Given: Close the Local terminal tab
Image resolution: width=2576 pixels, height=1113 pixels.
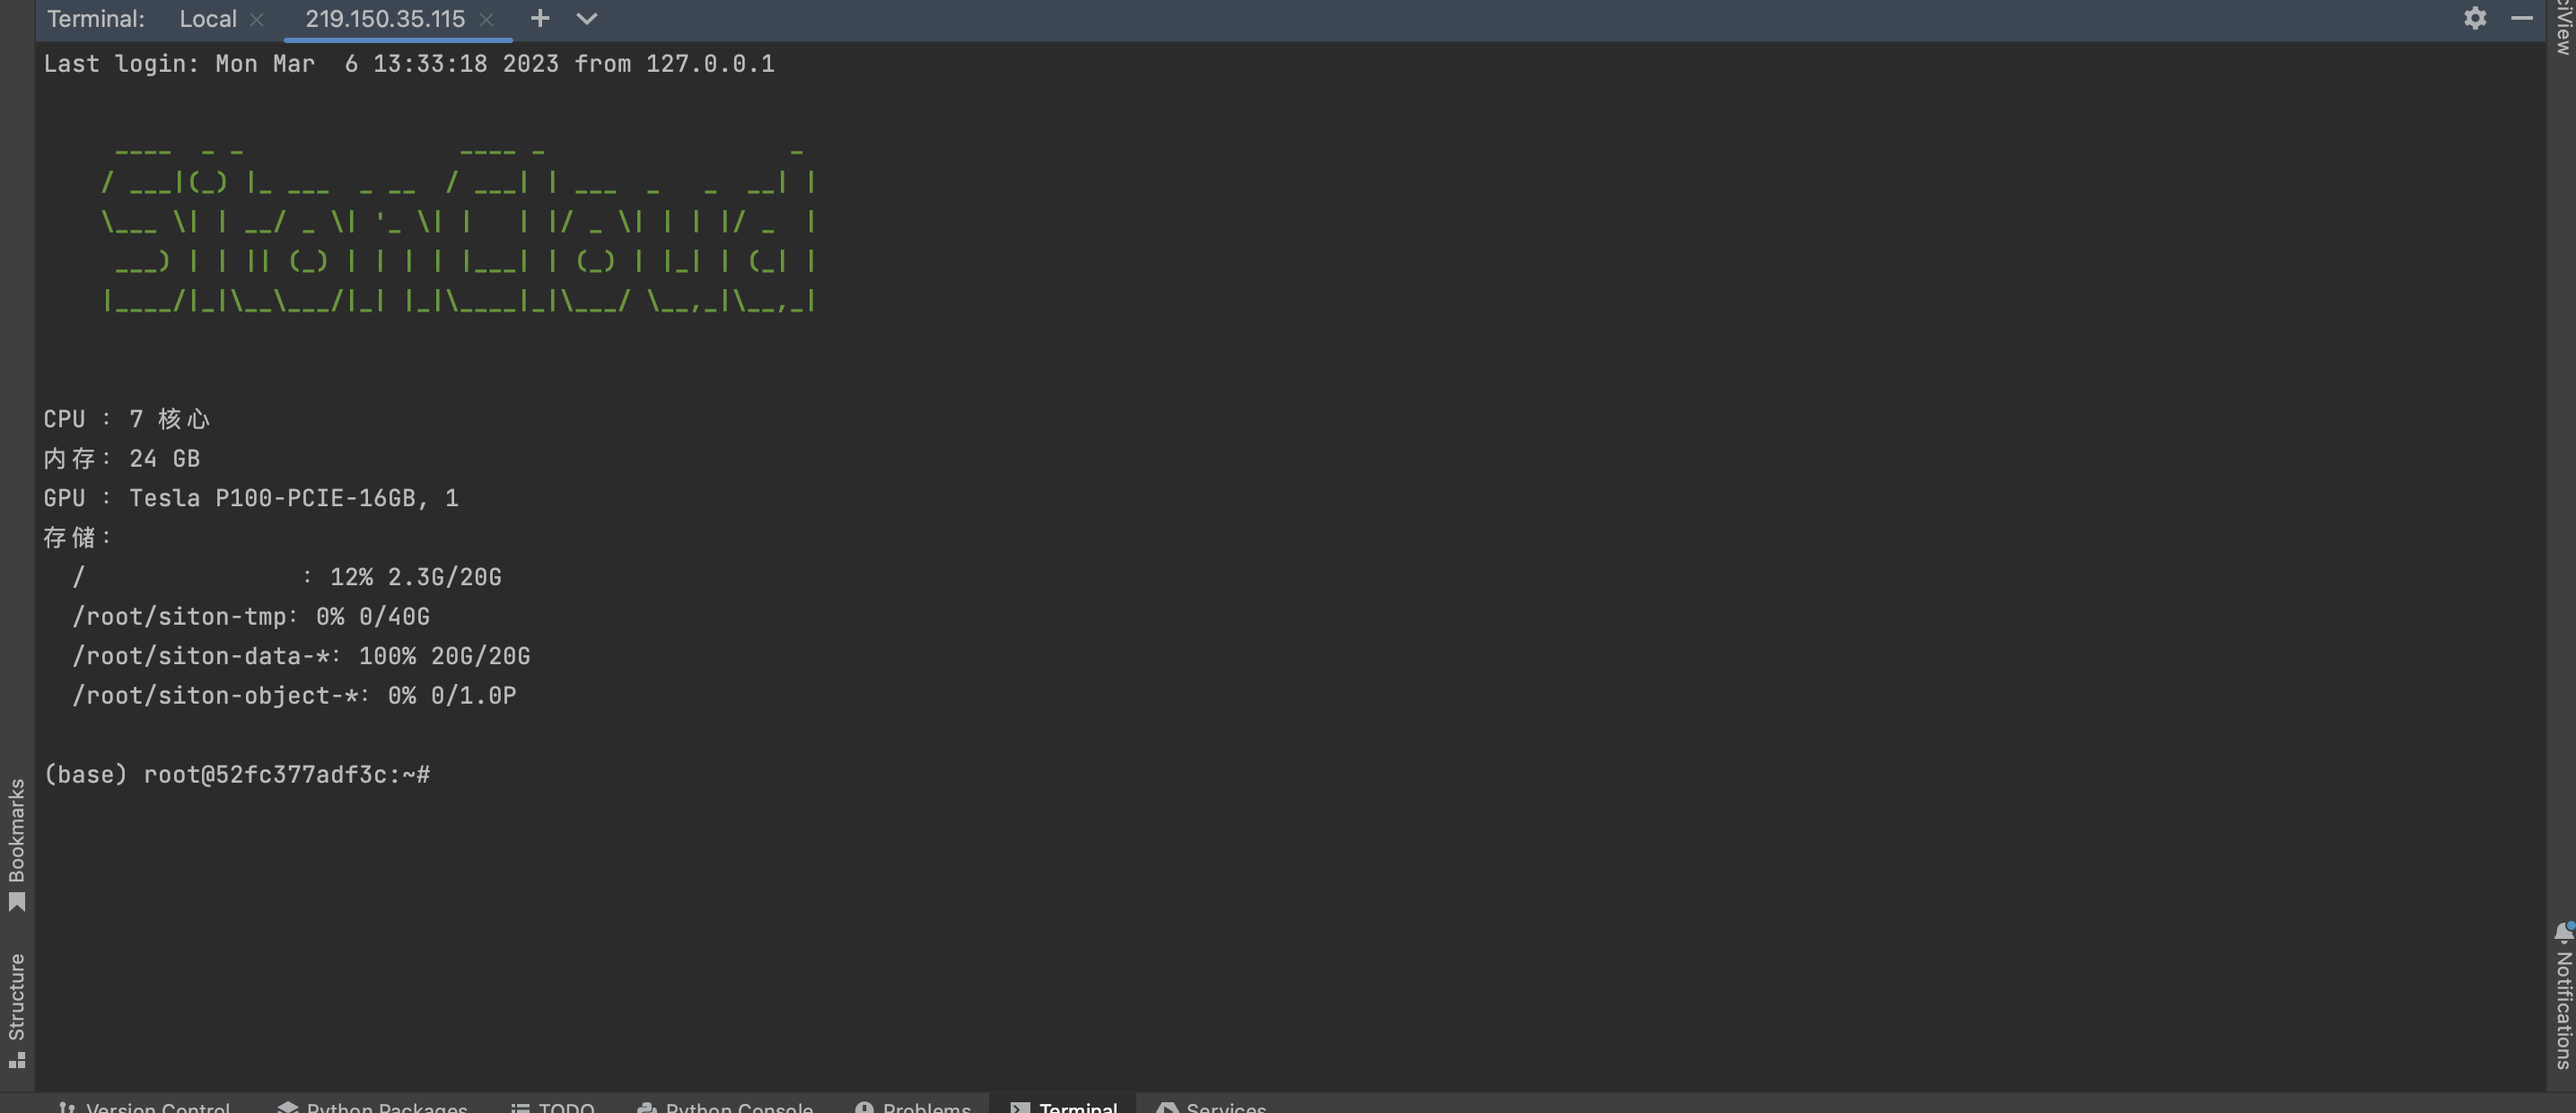Looking at the screenshot, I should (257, 19).
